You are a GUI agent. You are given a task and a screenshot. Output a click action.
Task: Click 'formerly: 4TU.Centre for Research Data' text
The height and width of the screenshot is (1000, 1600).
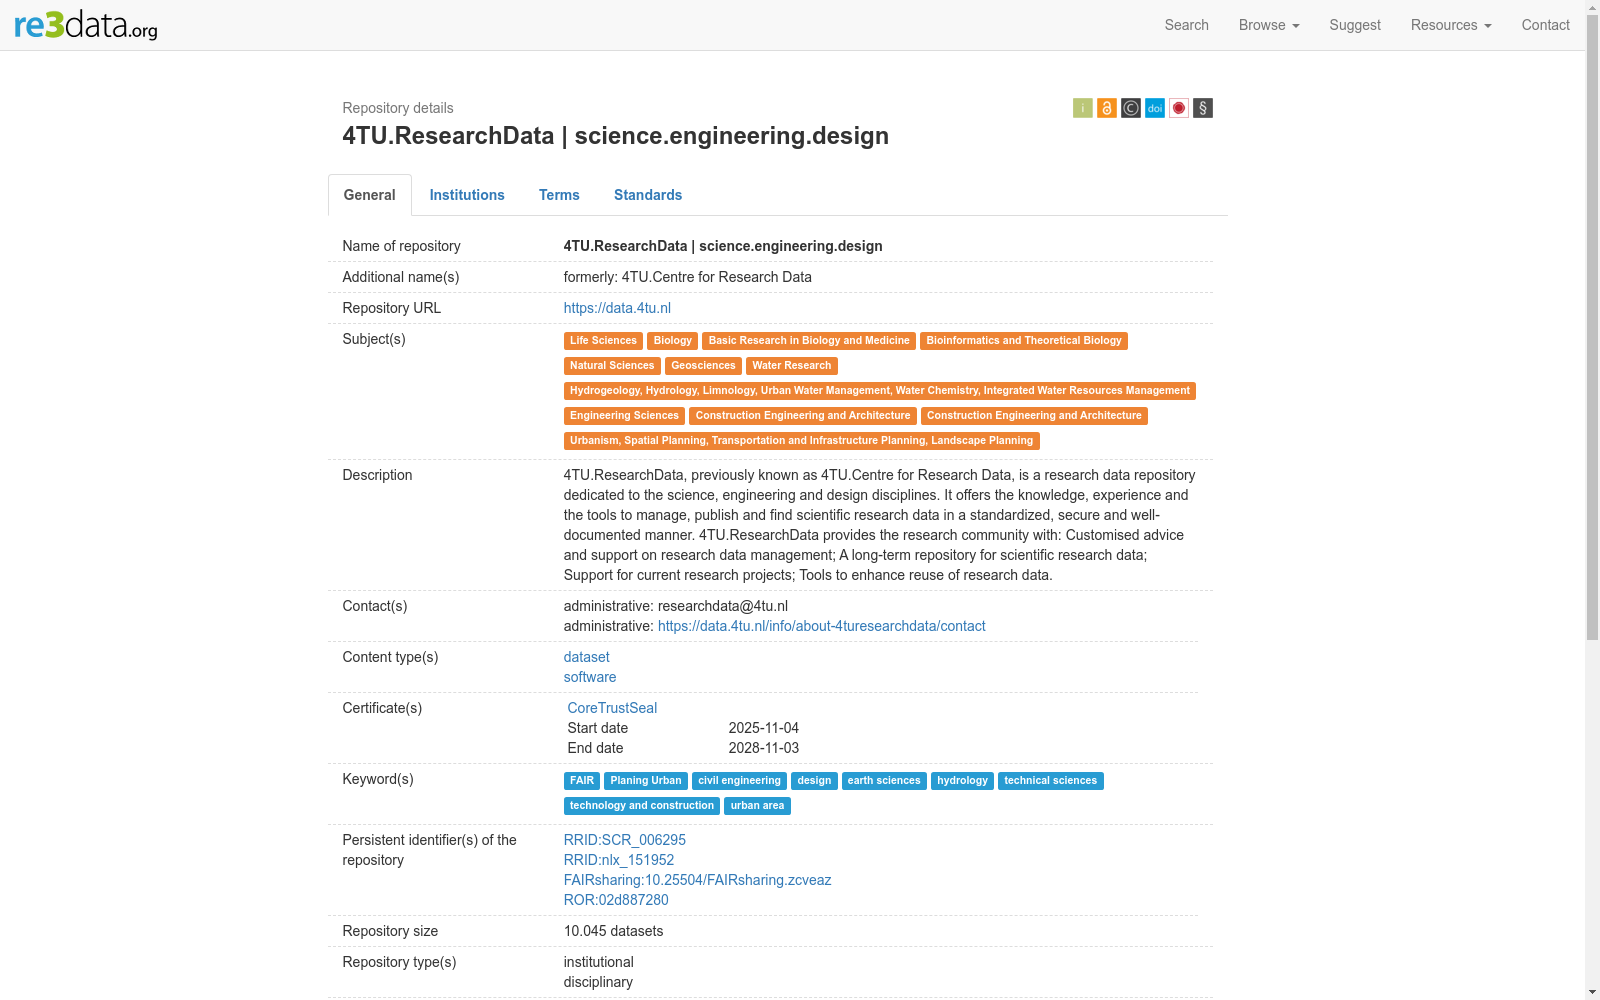688,277
